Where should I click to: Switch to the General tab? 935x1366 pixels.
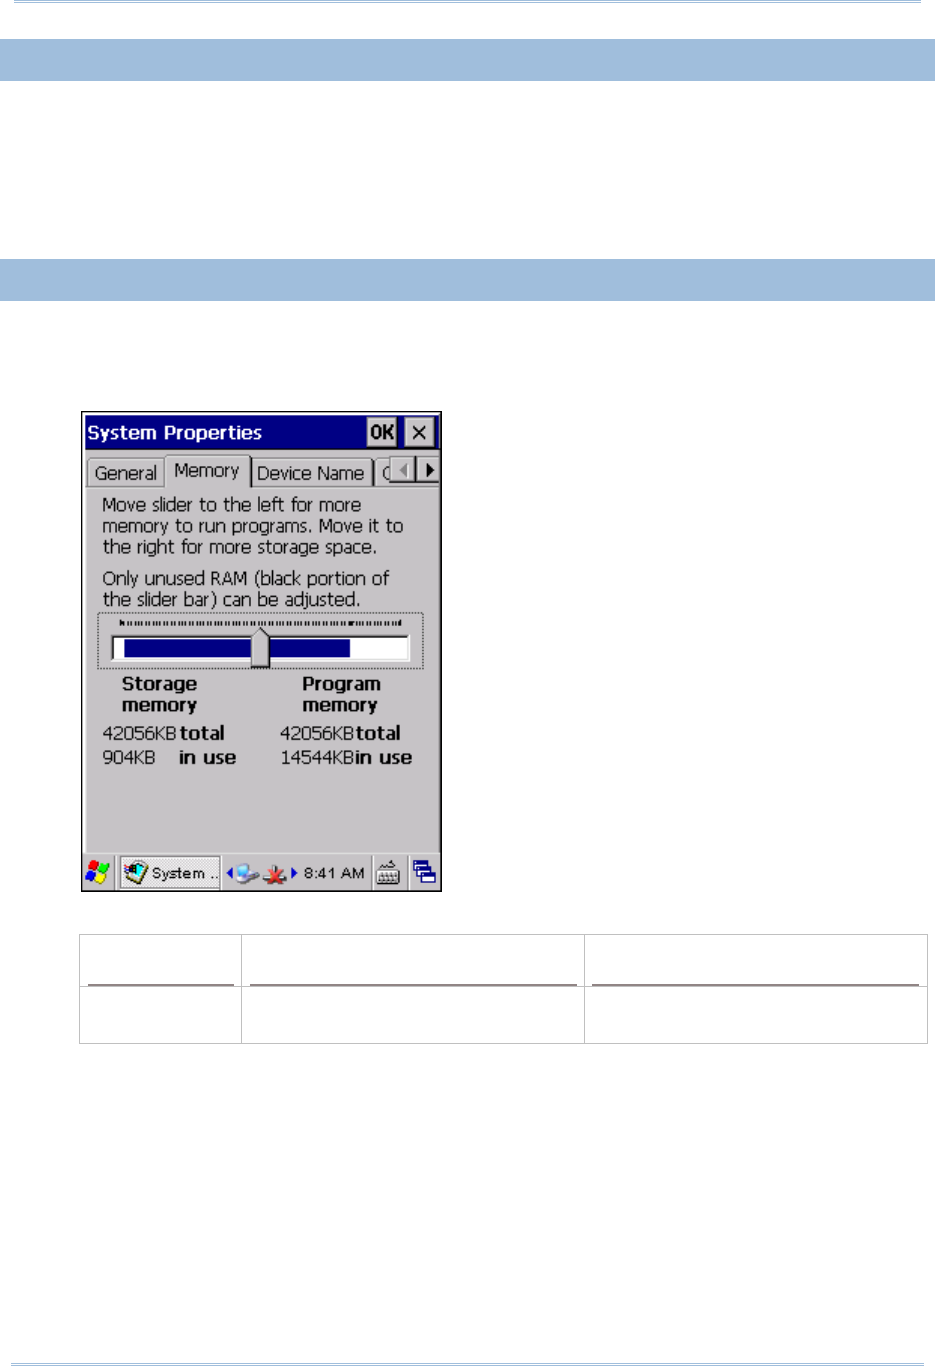click(x=126, y=473)
